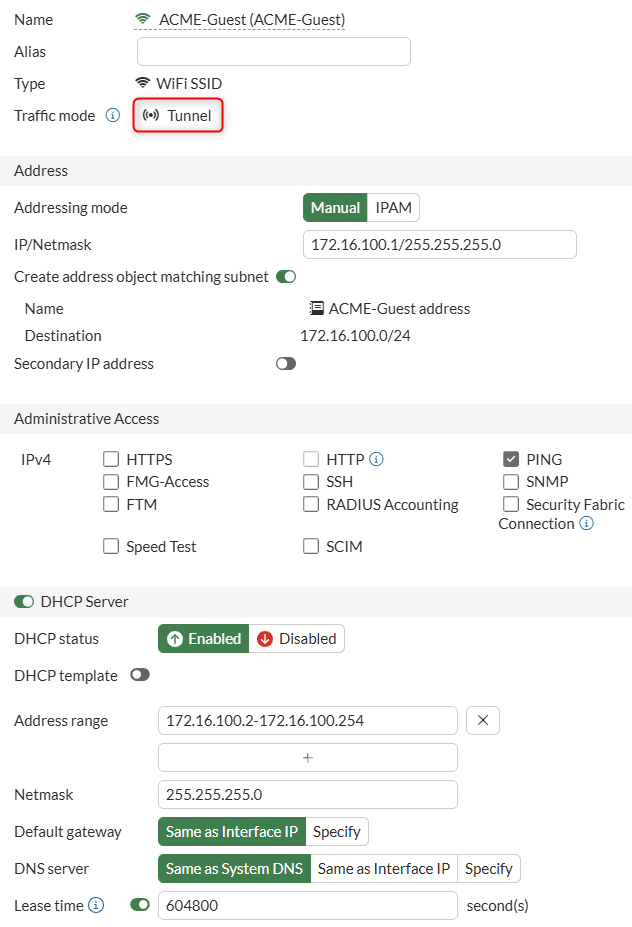This screenshot has height=927, width=632.
Task: Select IPAM addressing mode
Action: [393, 208]
